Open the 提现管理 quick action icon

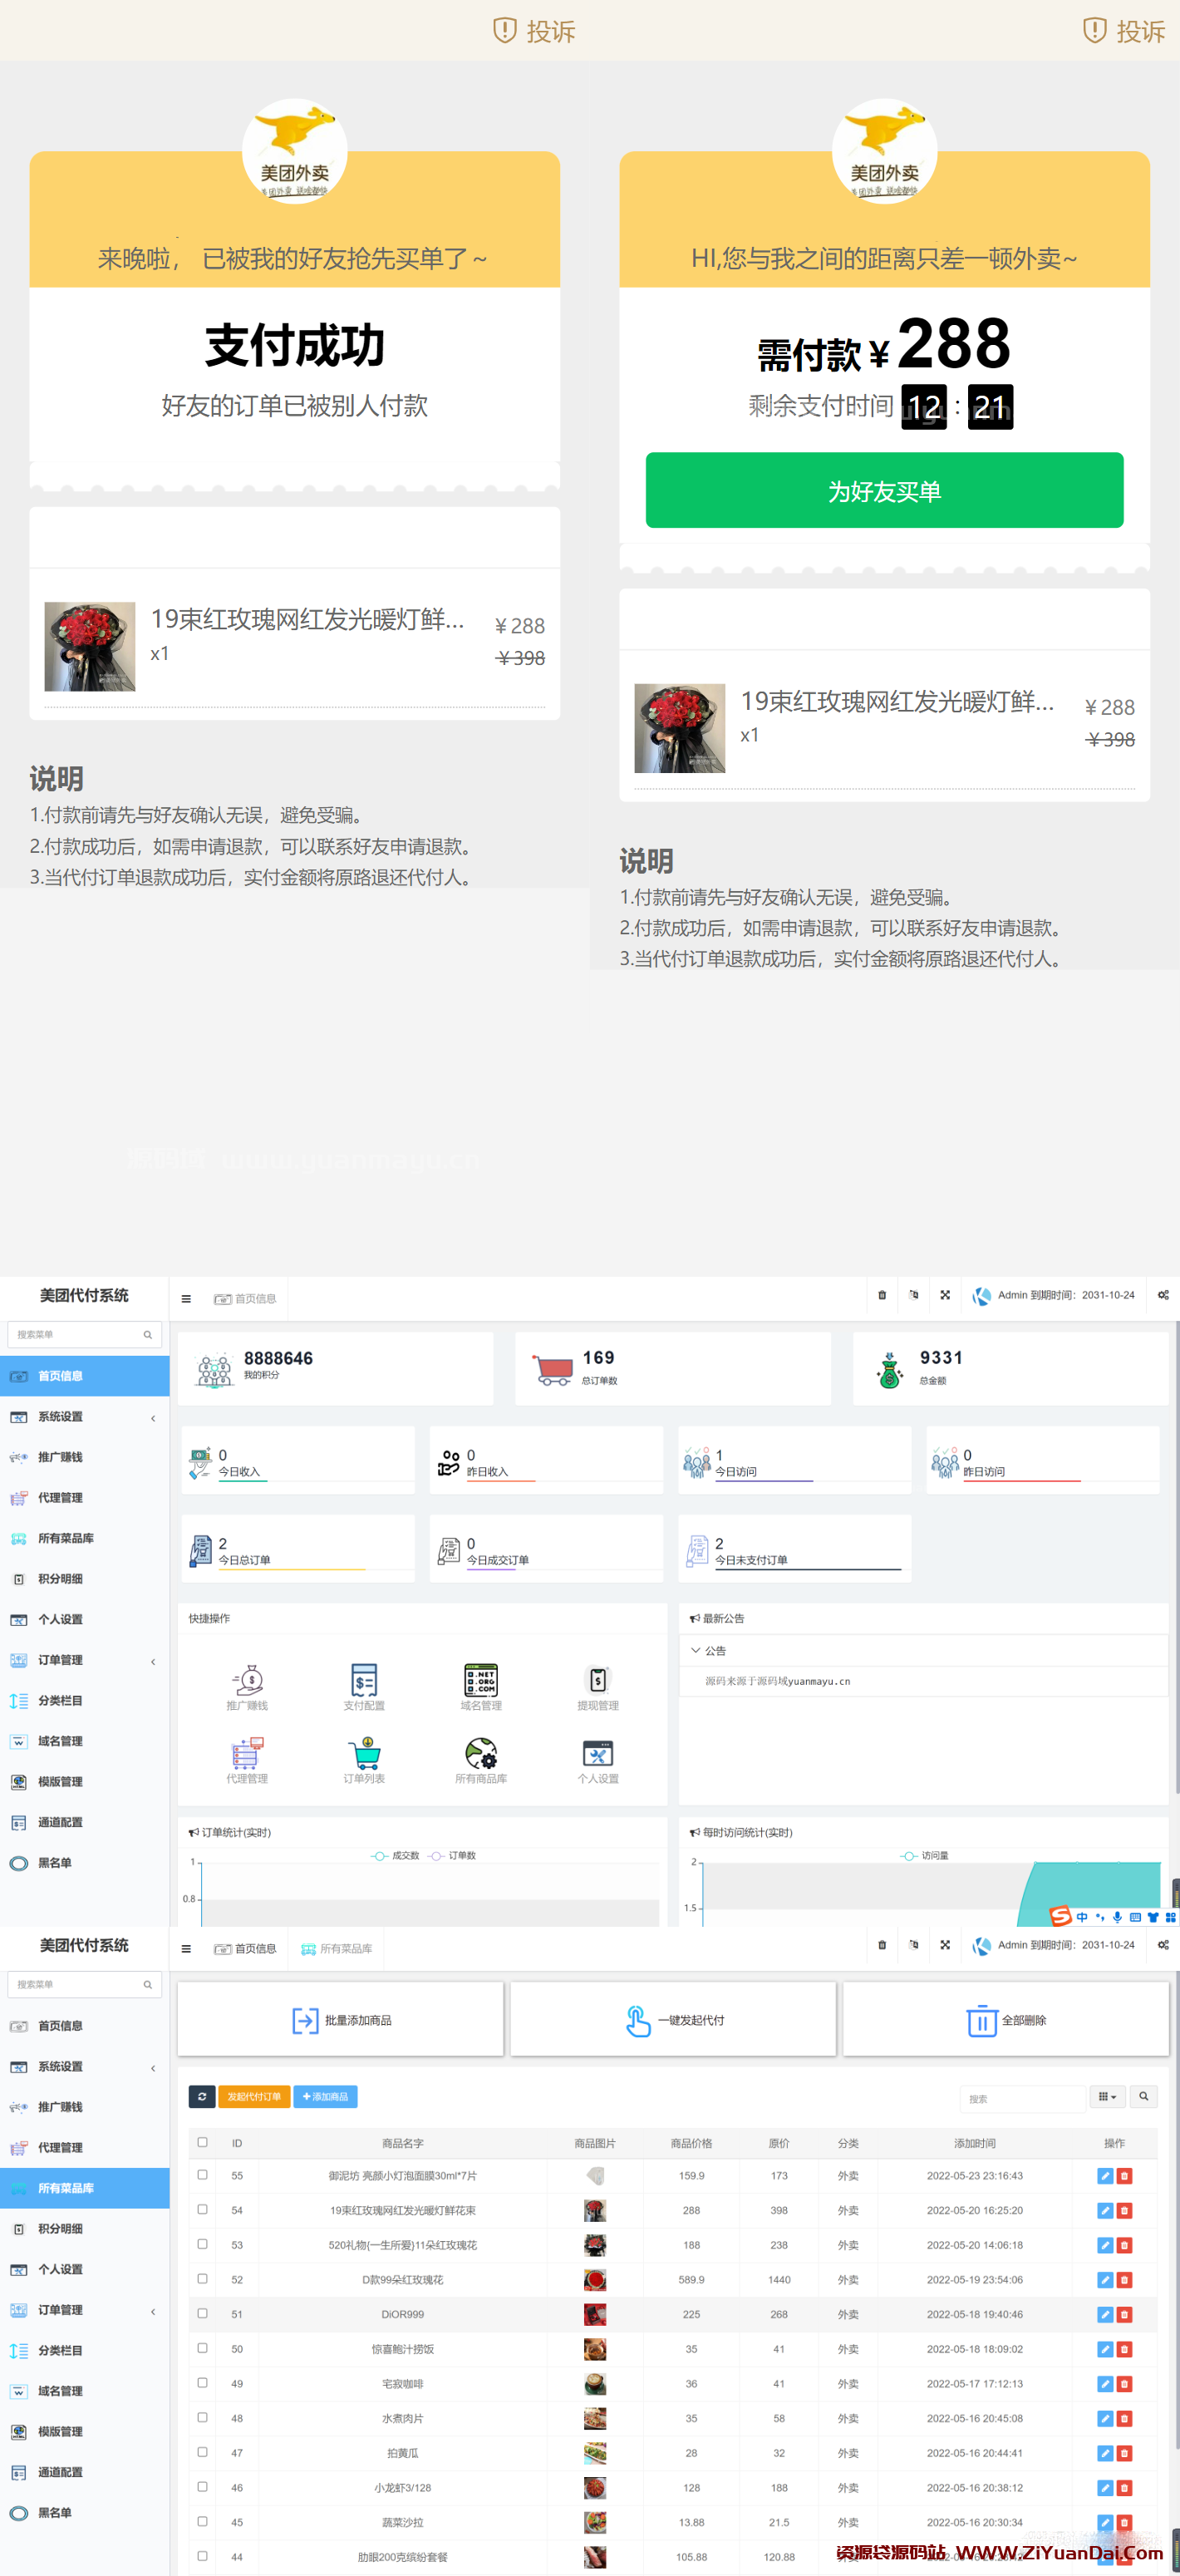tap(598, 1688)
